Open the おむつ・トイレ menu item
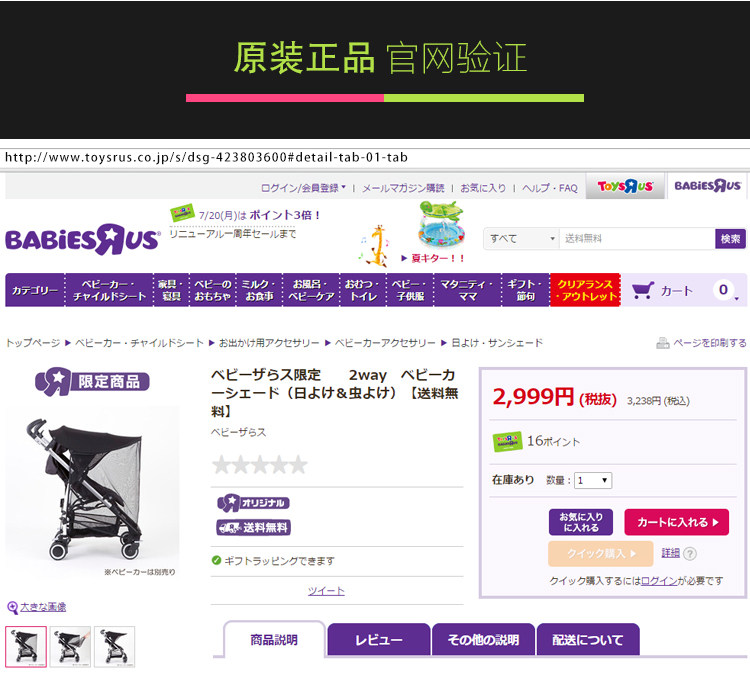Viewport: 750px width, 679px height. tap(363, 290)
